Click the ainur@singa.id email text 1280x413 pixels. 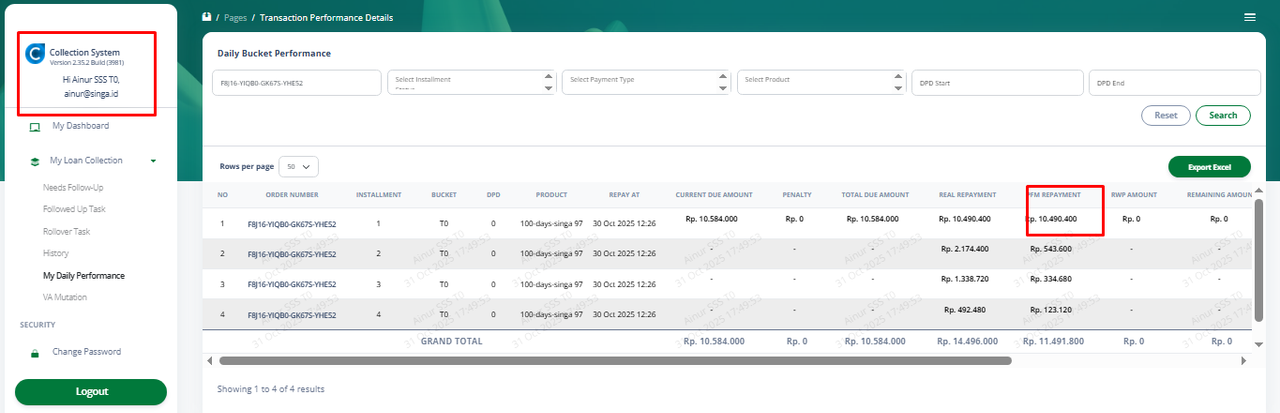(91, 93)
